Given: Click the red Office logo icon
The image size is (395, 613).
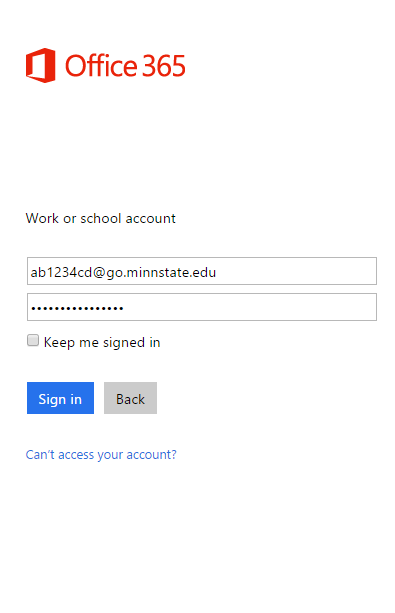Looking at the screenshot, I should [40, 65].
